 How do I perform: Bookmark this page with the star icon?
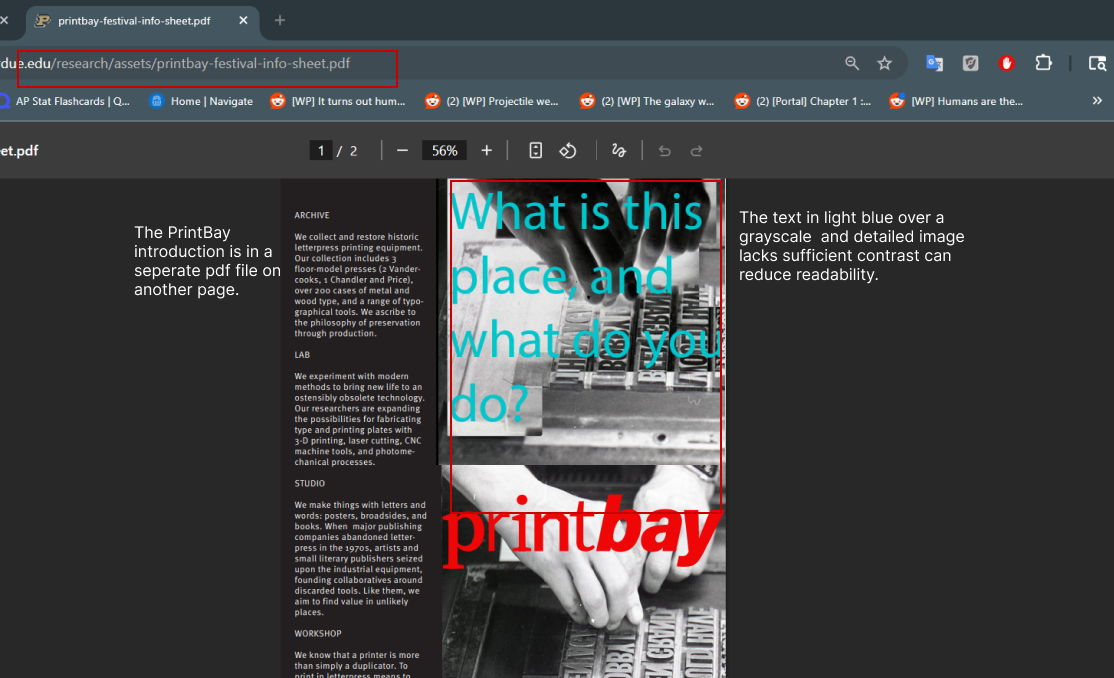(884, 62)
